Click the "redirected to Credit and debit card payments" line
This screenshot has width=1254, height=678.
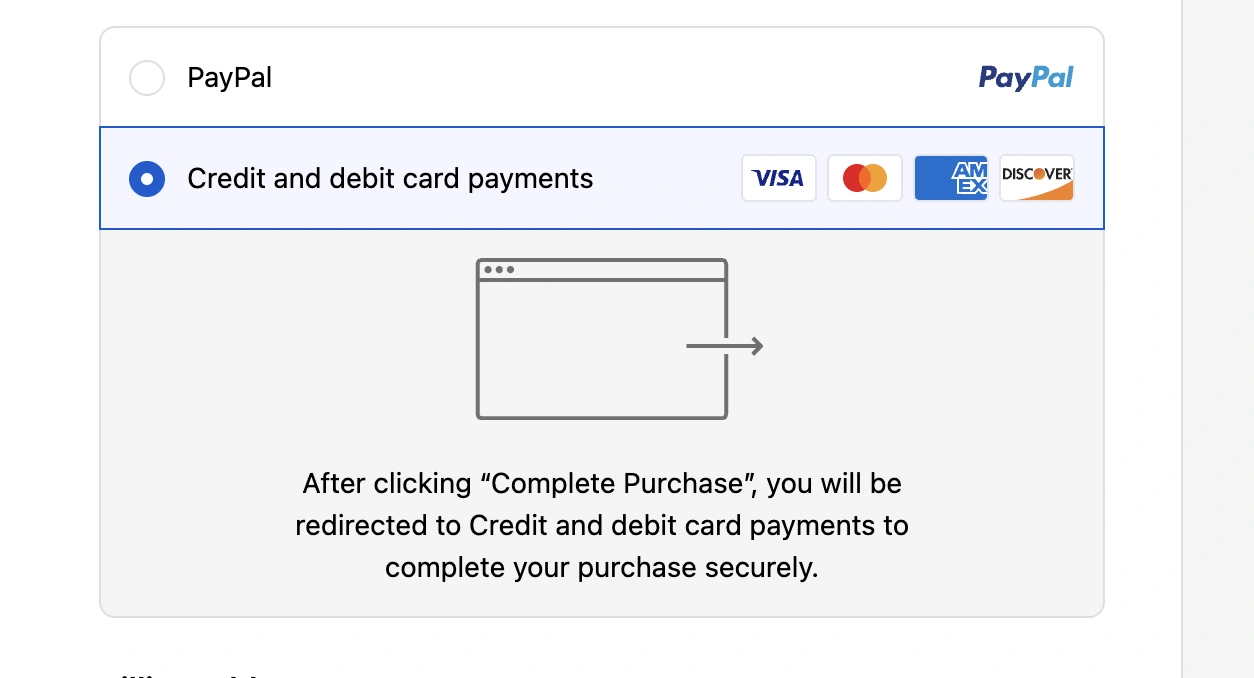click(x=601, y=526)
